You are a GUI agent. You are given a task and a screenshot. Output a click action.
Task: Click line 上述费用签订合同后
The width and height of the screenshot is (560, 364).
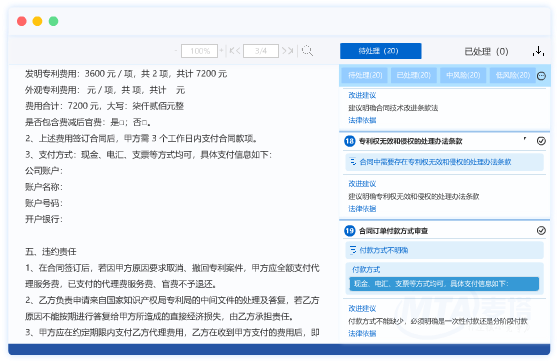pyautogui.click(x=141, y=138)
